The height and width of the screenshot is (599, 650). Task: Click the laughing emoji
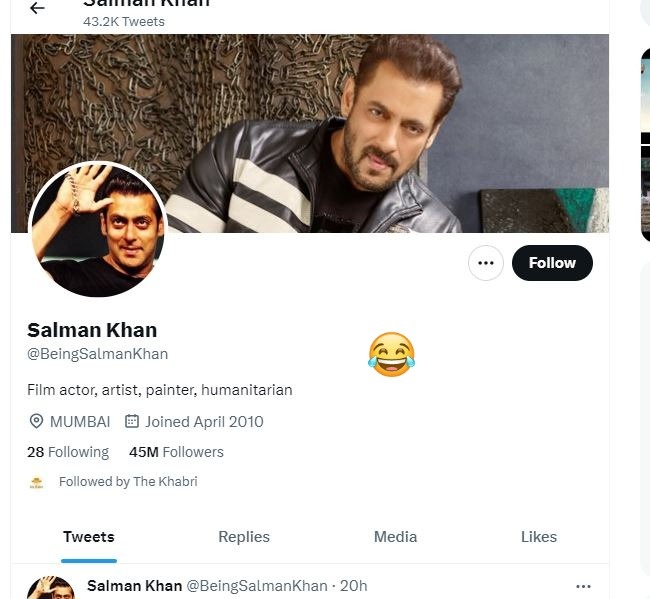coord(391,354)
